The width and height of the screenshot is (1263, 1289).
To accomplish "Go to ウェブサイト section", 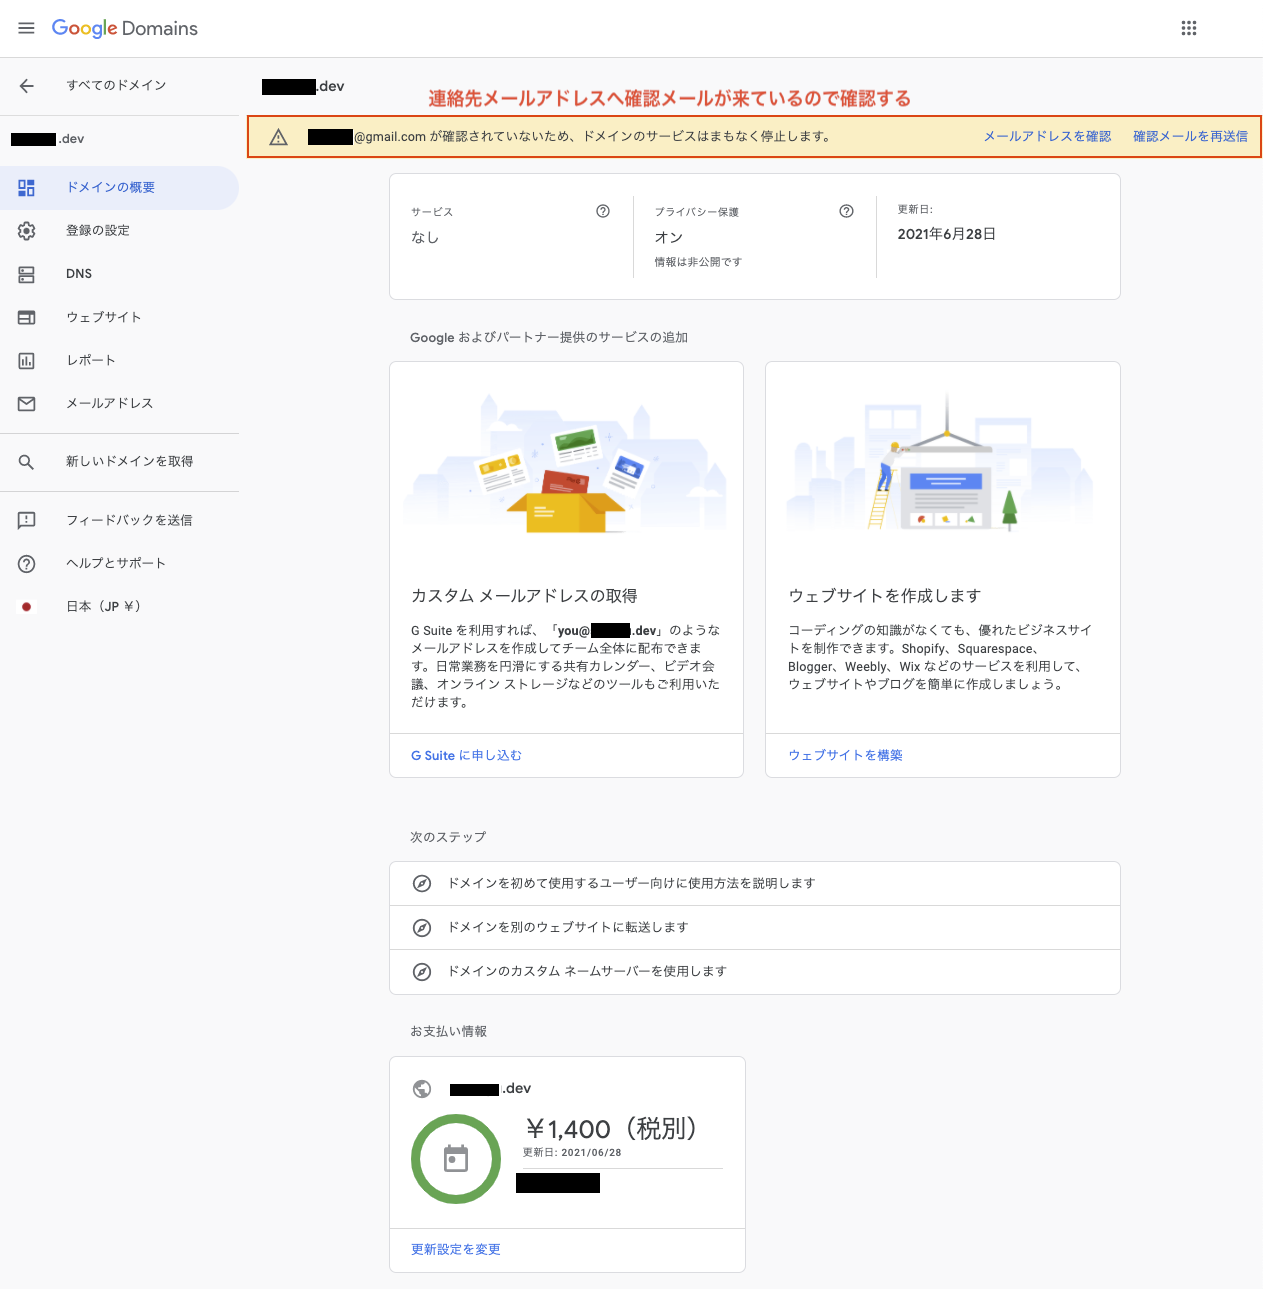I will coord(119,317).
